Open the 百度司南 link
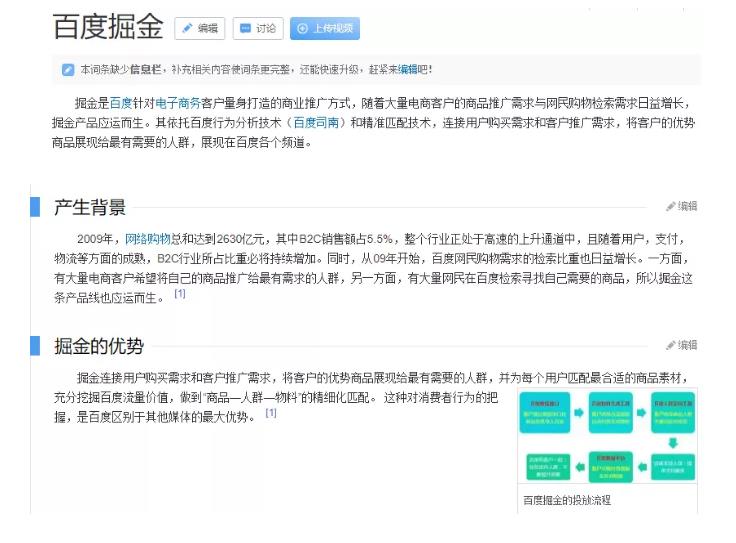736x543 pixels. [316, 122]
